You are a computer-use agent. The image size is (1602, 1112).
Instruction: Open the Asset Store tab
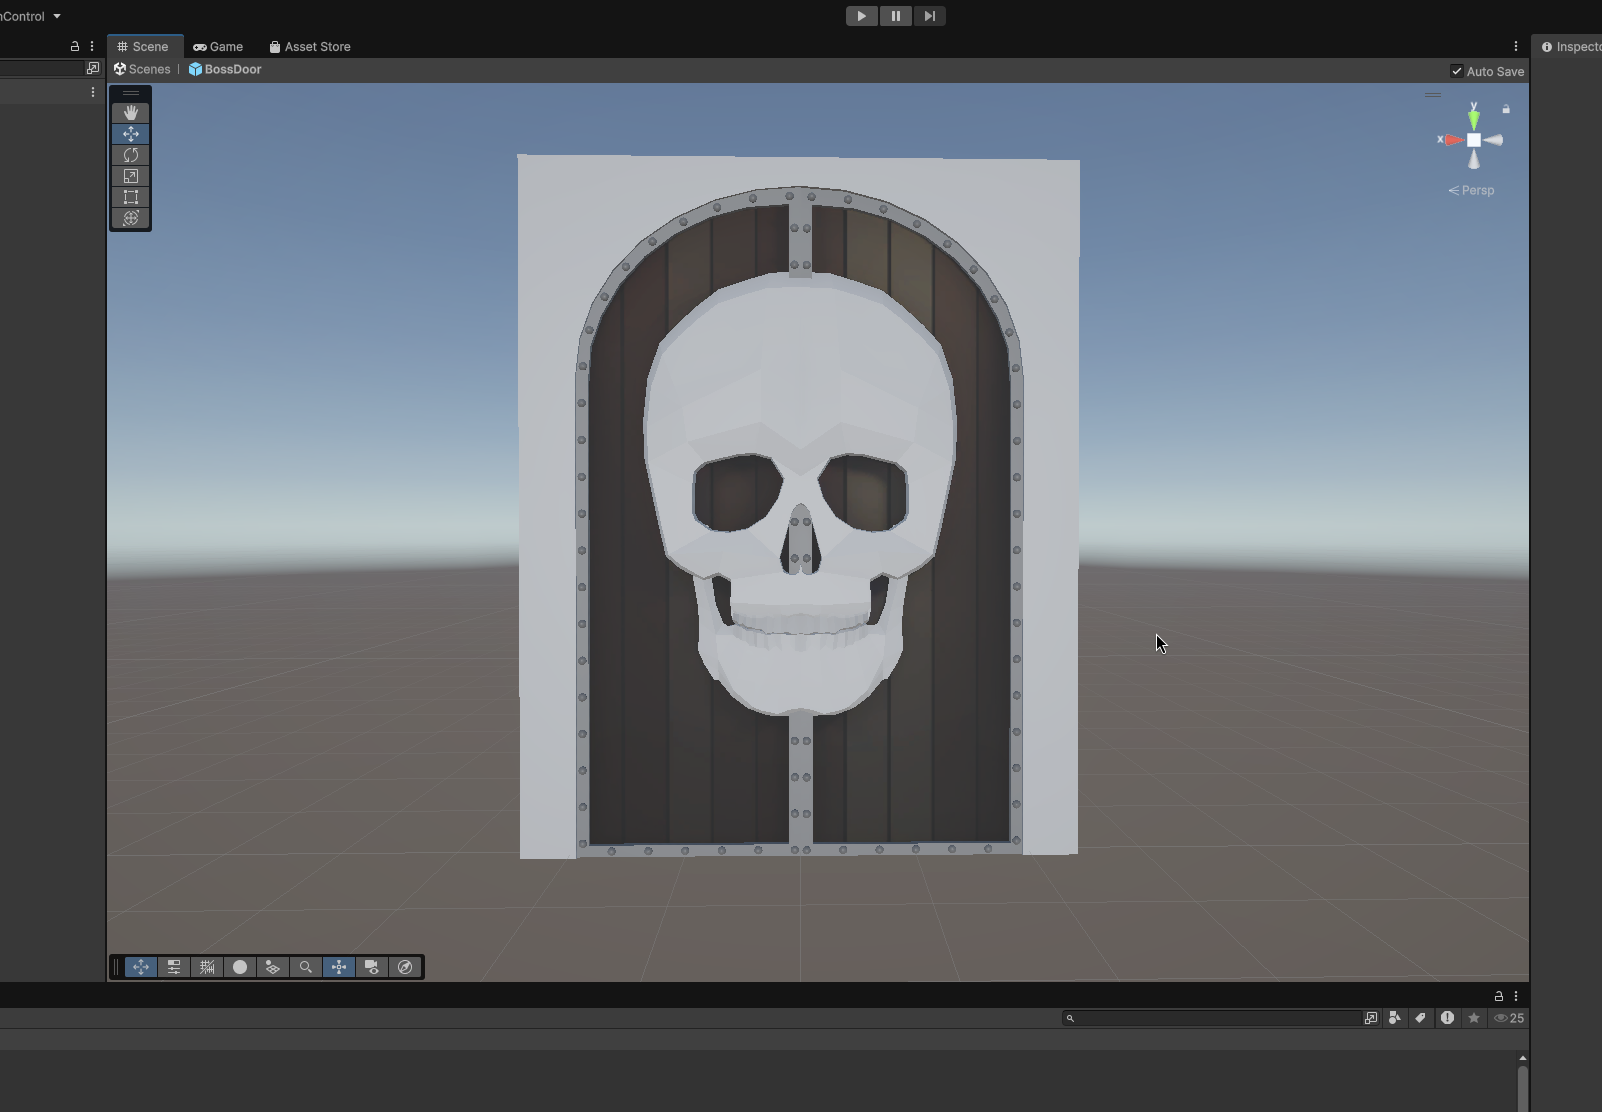click(310, 47)
